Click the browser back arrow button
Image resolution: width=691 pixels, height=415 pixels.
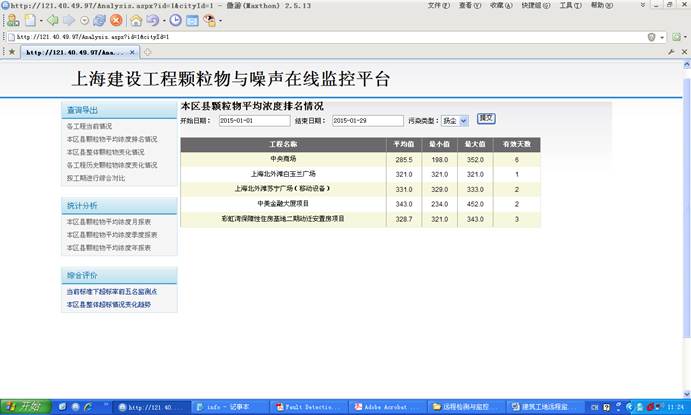click(x=51, y=20)
